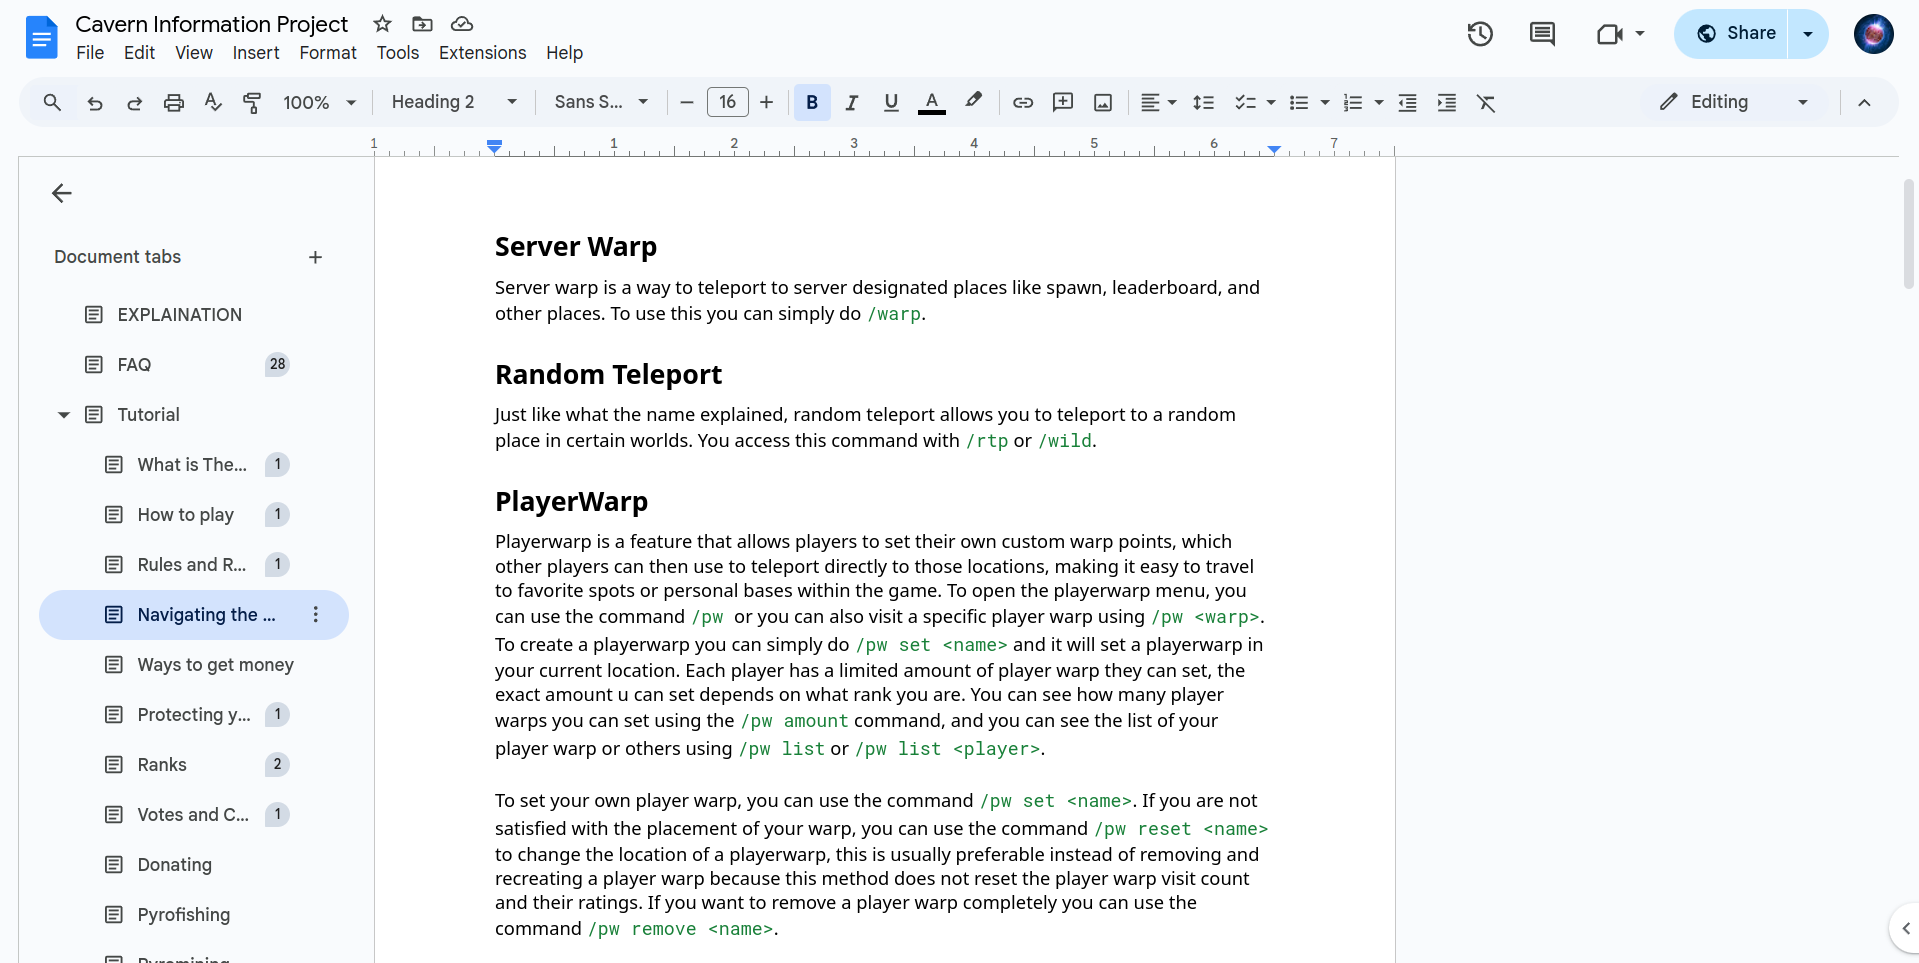
Task: Undo the last action
Action: click(95, 102)
